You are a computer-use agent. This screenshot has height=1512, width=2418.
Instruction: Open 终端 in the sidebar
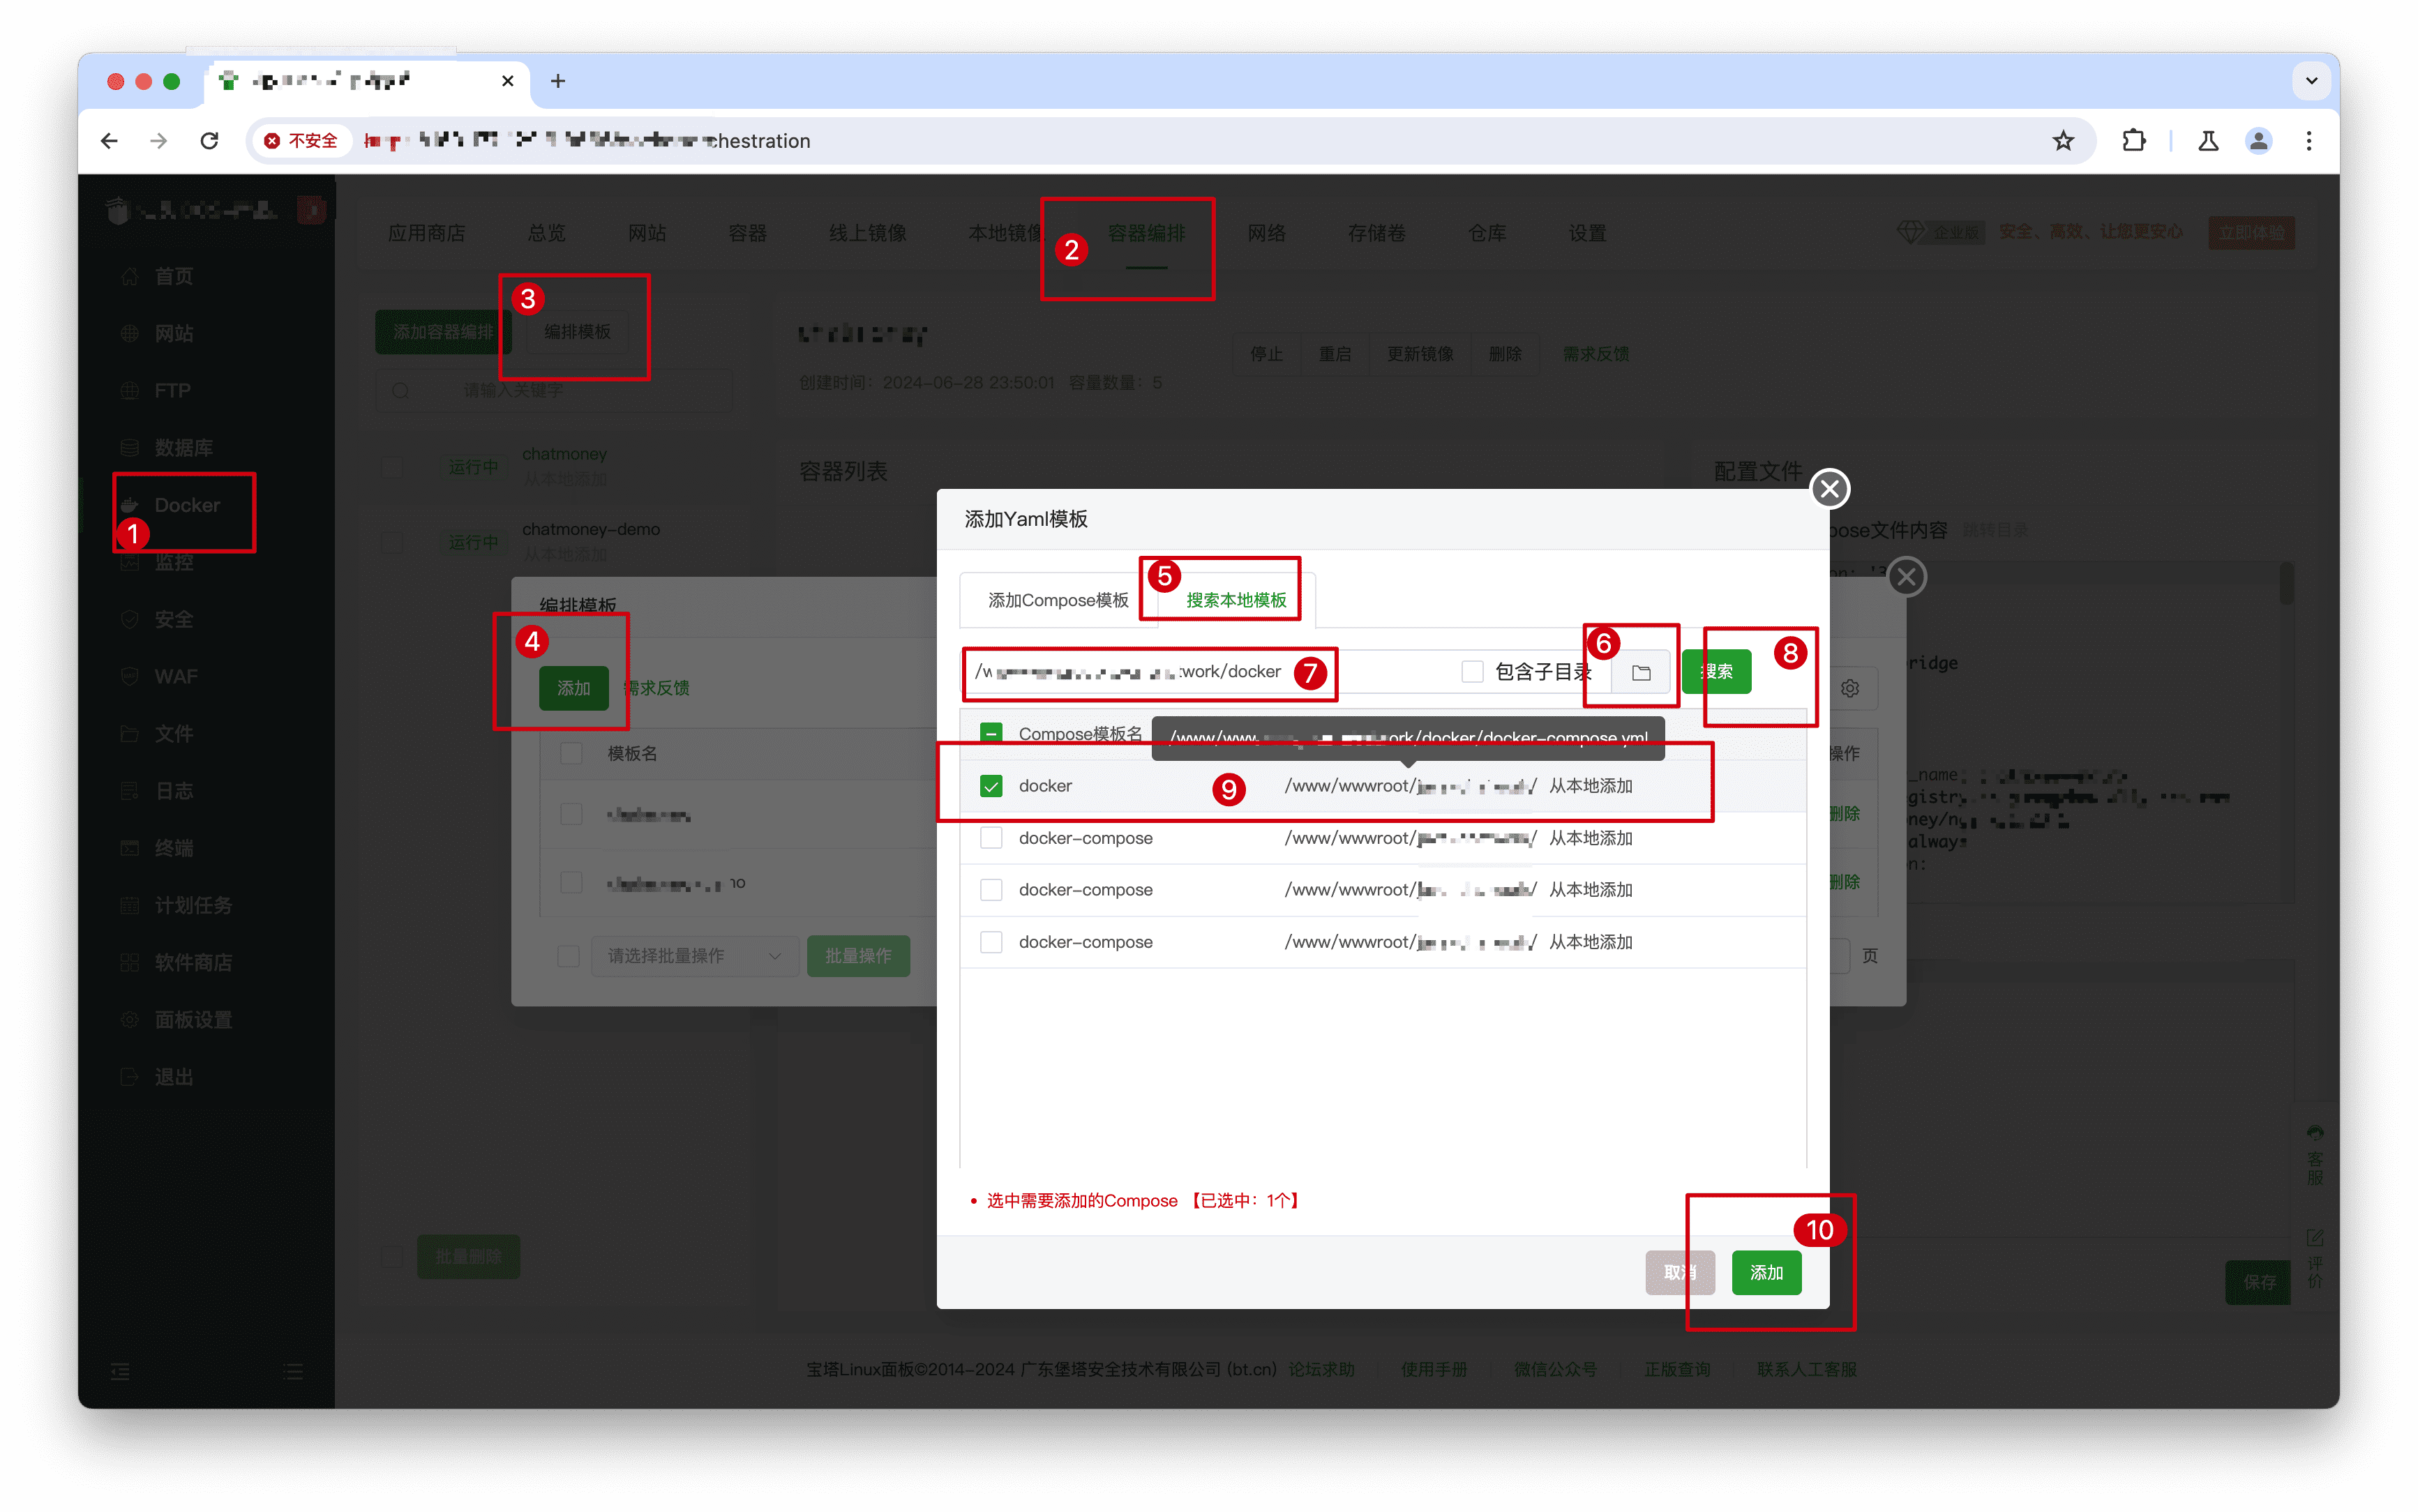(x=173, y=847)
